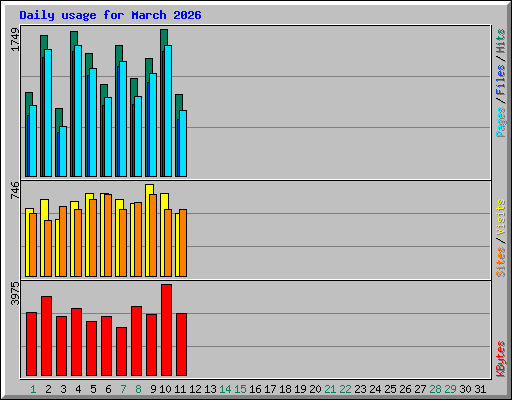Click the cyan pages bar for day 3

tap(63, 151)
